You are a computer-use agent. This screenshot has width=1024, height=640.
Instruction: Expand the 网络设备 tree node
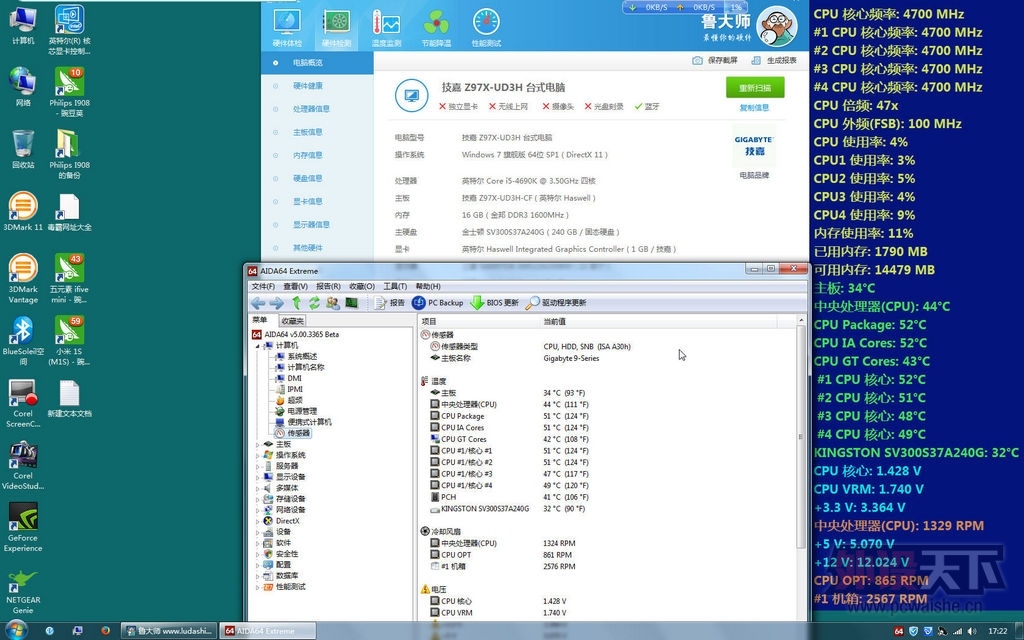point(257,510)
